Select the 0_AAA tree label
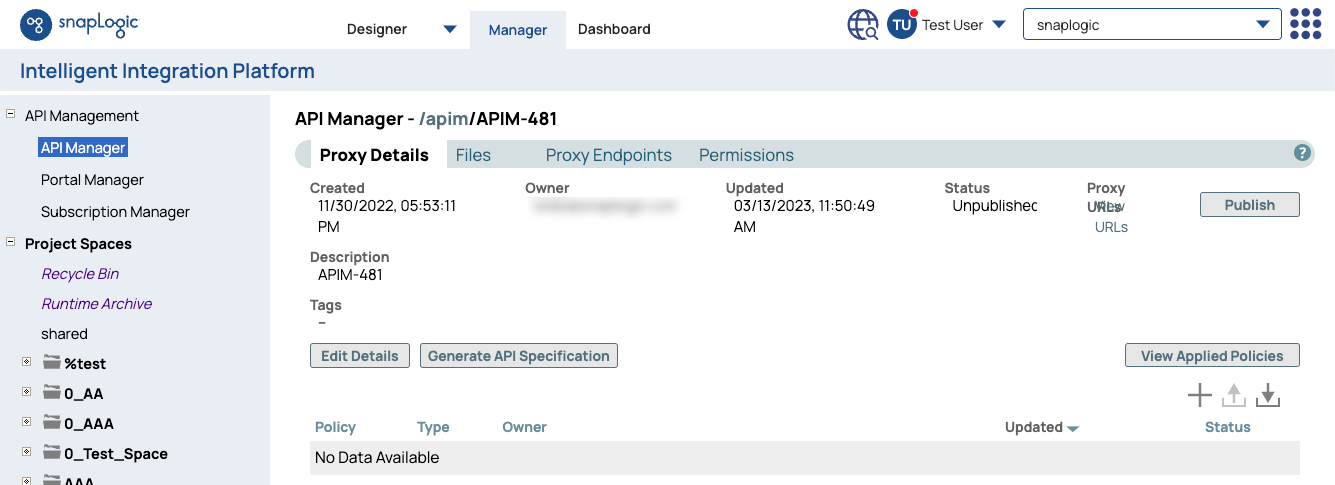This screenshot has width=1335, height=485. (89, 423)
